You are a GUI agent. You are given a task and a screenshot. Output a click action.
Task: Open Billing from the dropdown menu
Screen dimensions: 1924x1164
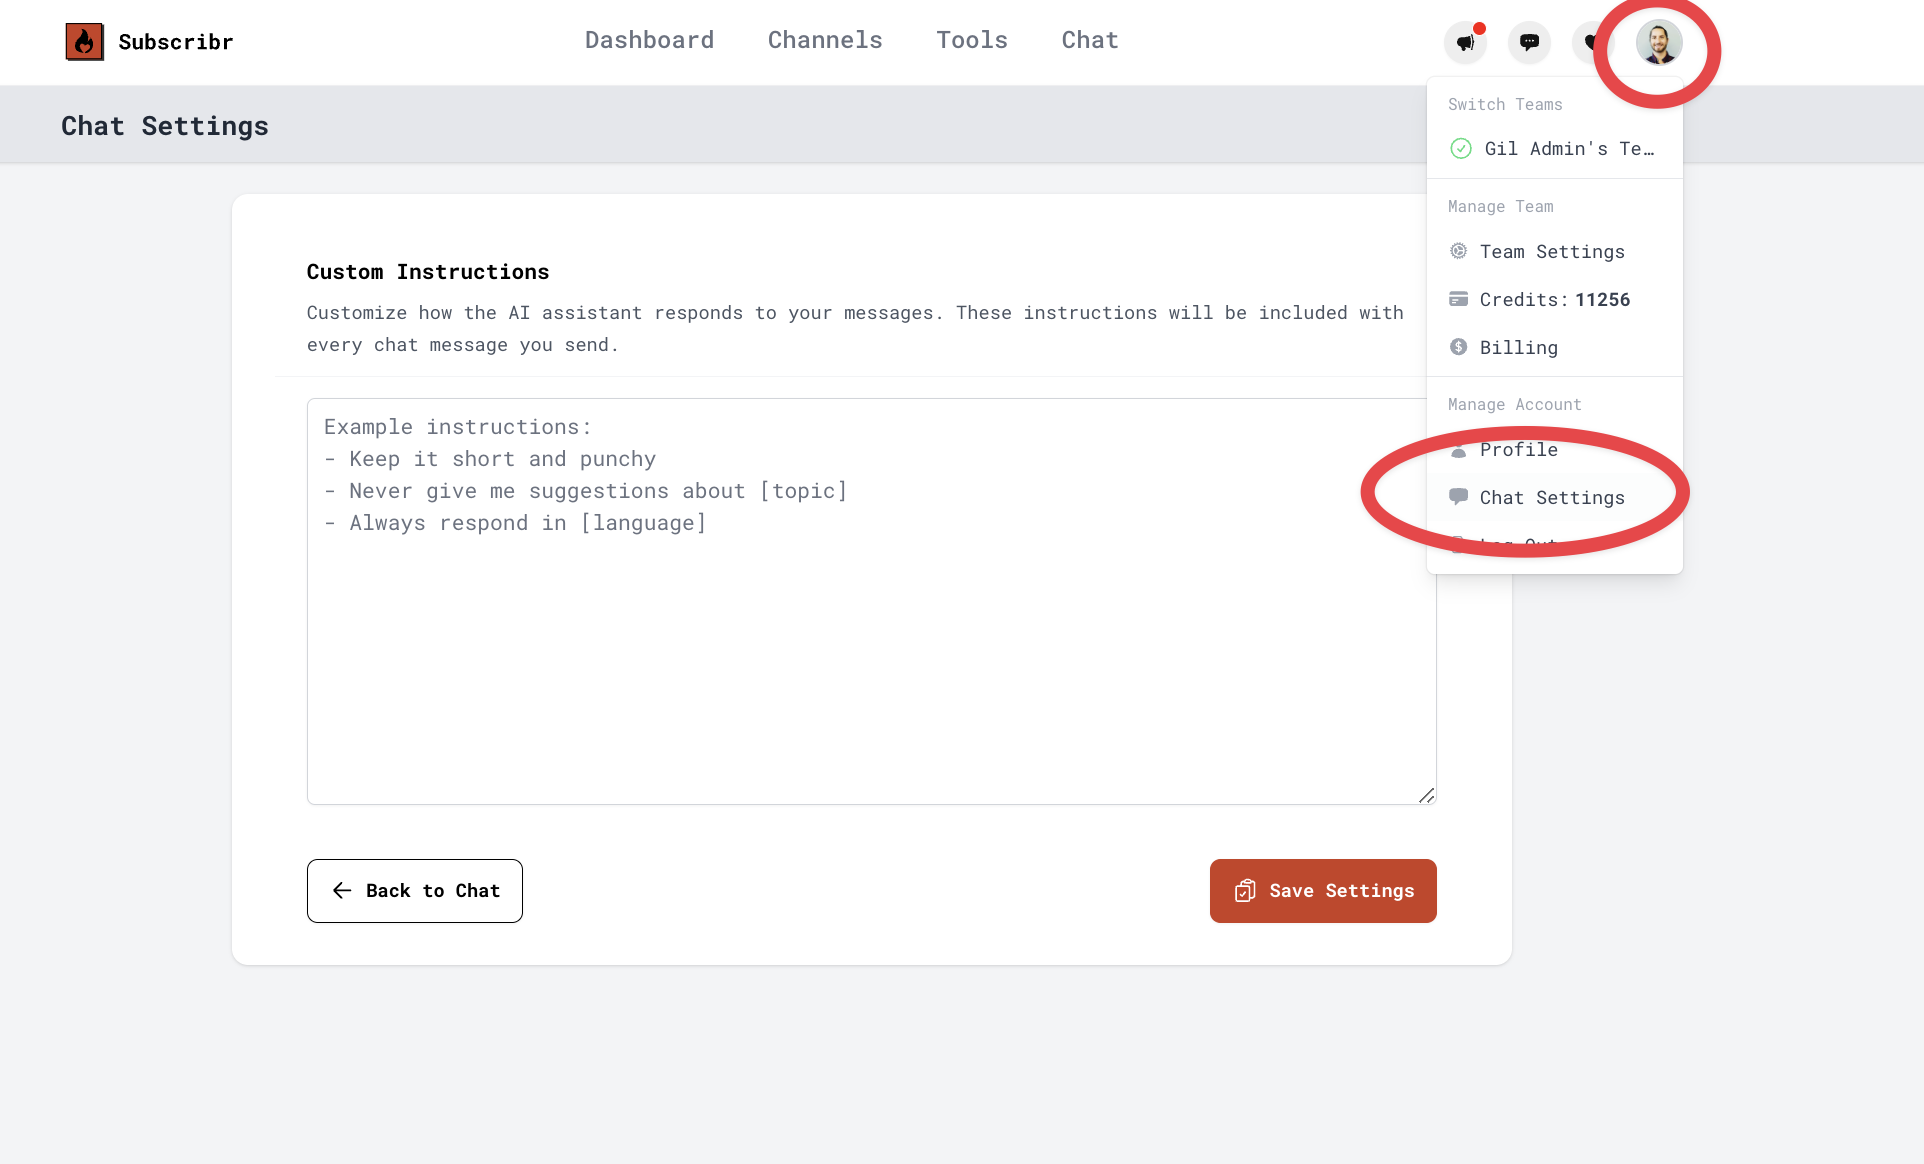[x=1554, y=348]
